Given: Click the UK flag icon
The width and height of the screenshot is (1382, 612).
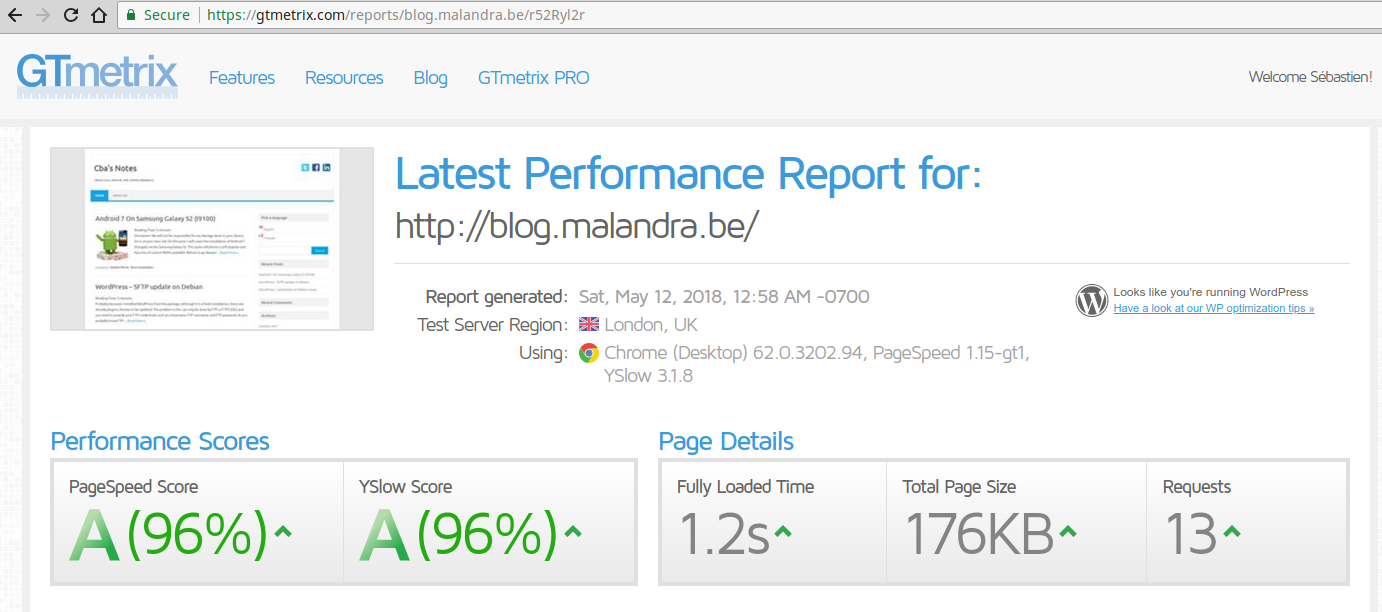Looking at the screenshot, I should [589, 325].
